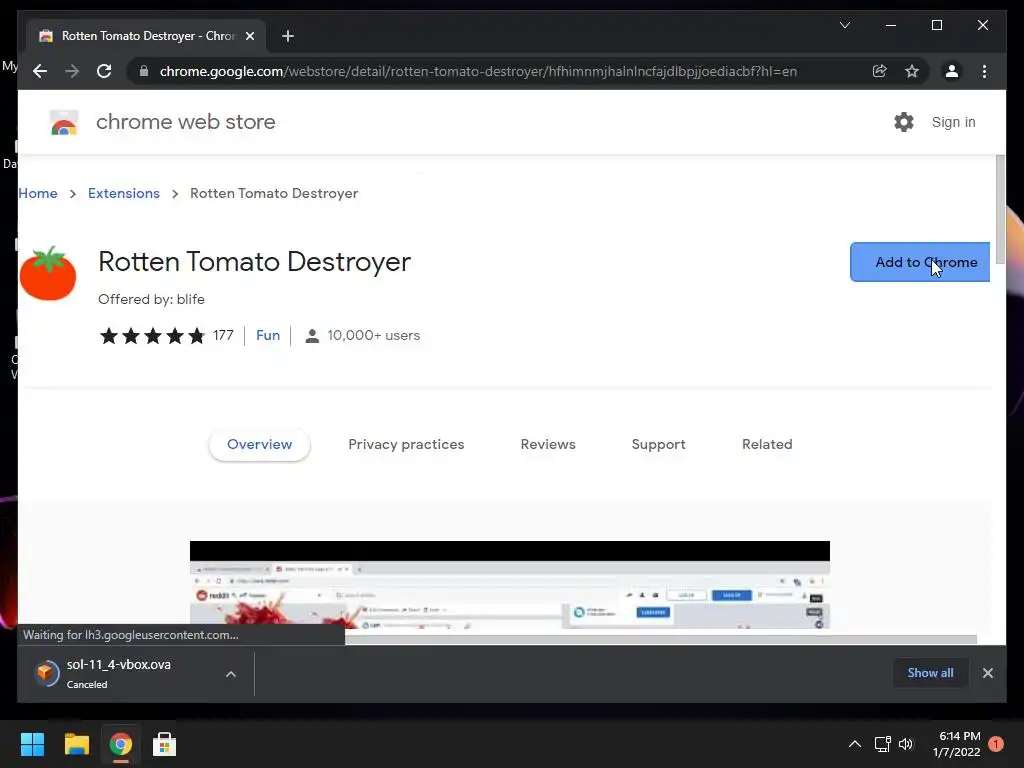Open the tab search dropdown arrow
The width and height of the screenshot is (1024, 768).
pos(844,25)
